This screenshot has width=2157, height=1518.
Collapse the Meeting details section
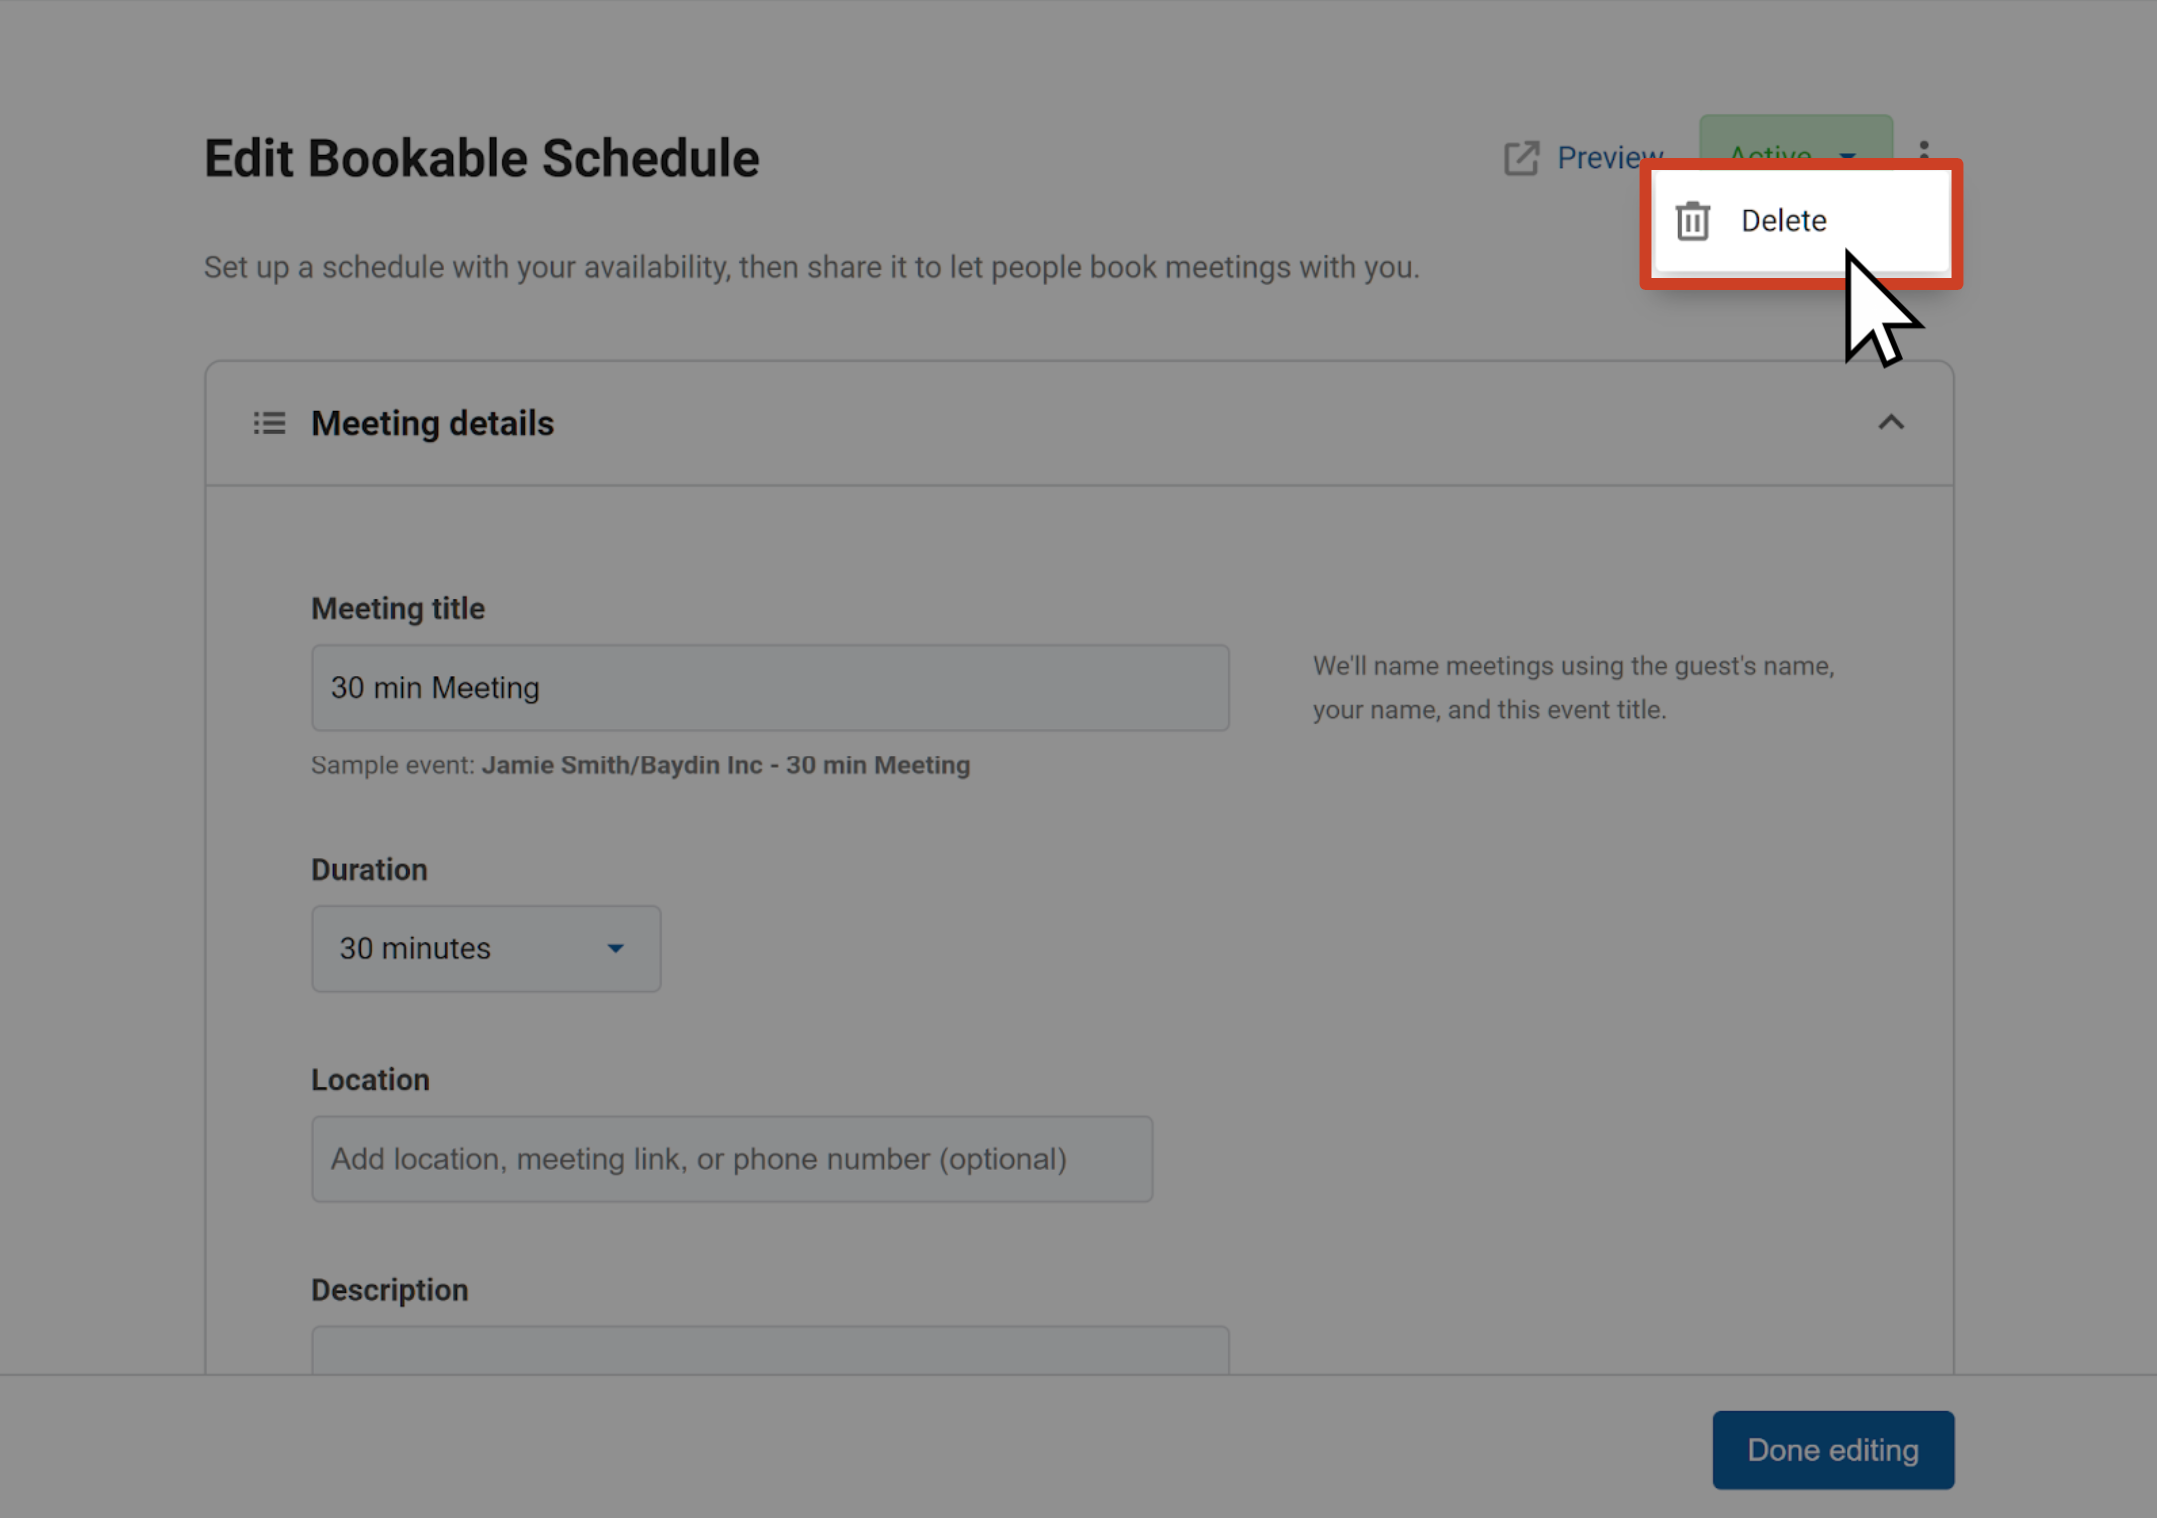click(x=1890, y=423)
